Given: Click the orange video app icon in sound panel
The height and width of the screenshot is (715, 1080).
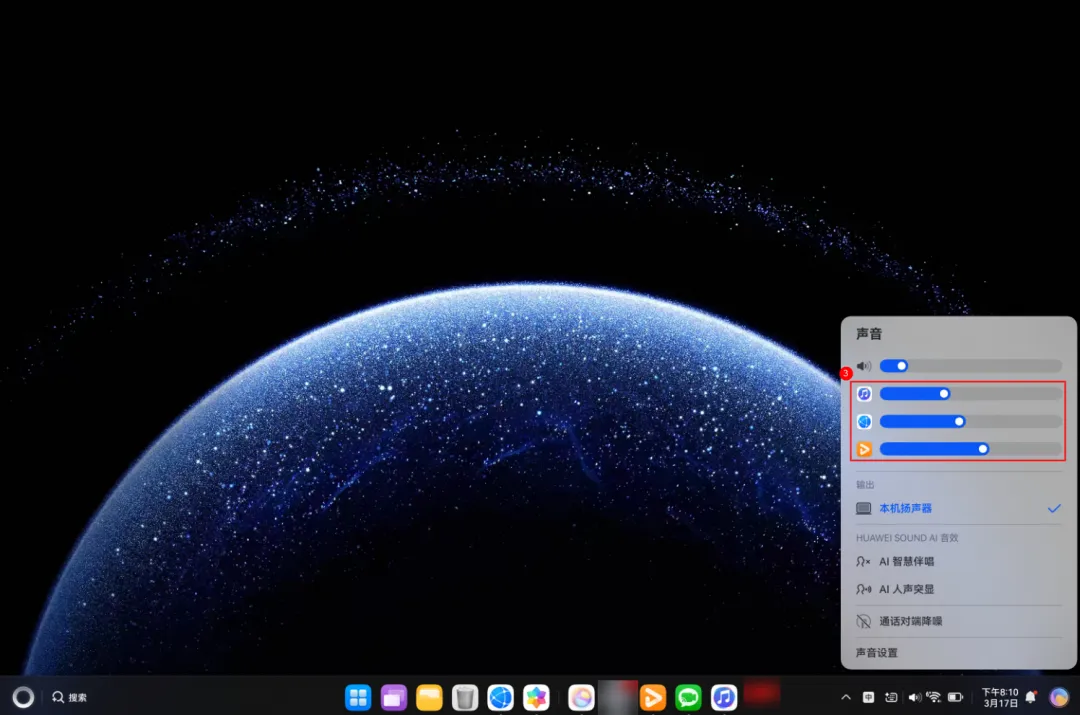Looking at the screenshot, I should click(864, 450).
